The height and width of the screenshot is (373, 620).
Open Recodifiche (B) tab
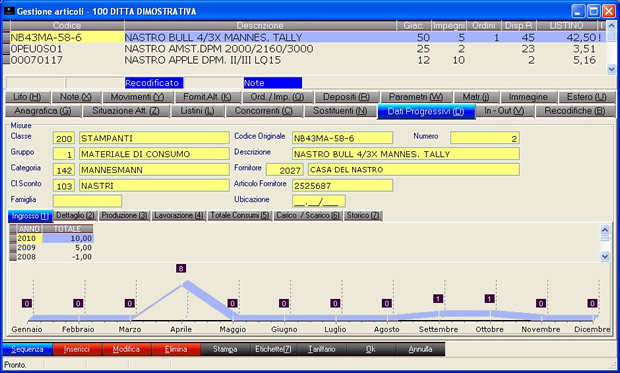pos(575,111)
